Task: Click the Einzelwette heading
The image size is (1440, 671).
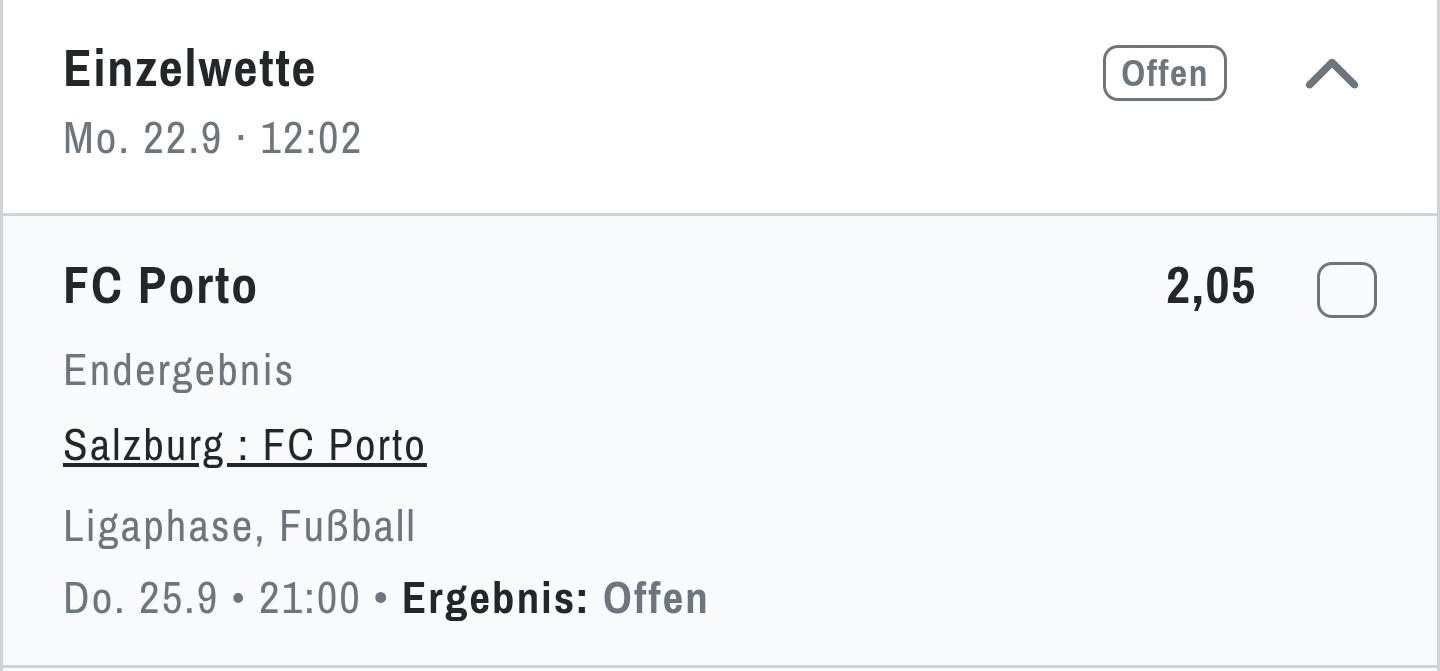Action: (x=189, y=70)
